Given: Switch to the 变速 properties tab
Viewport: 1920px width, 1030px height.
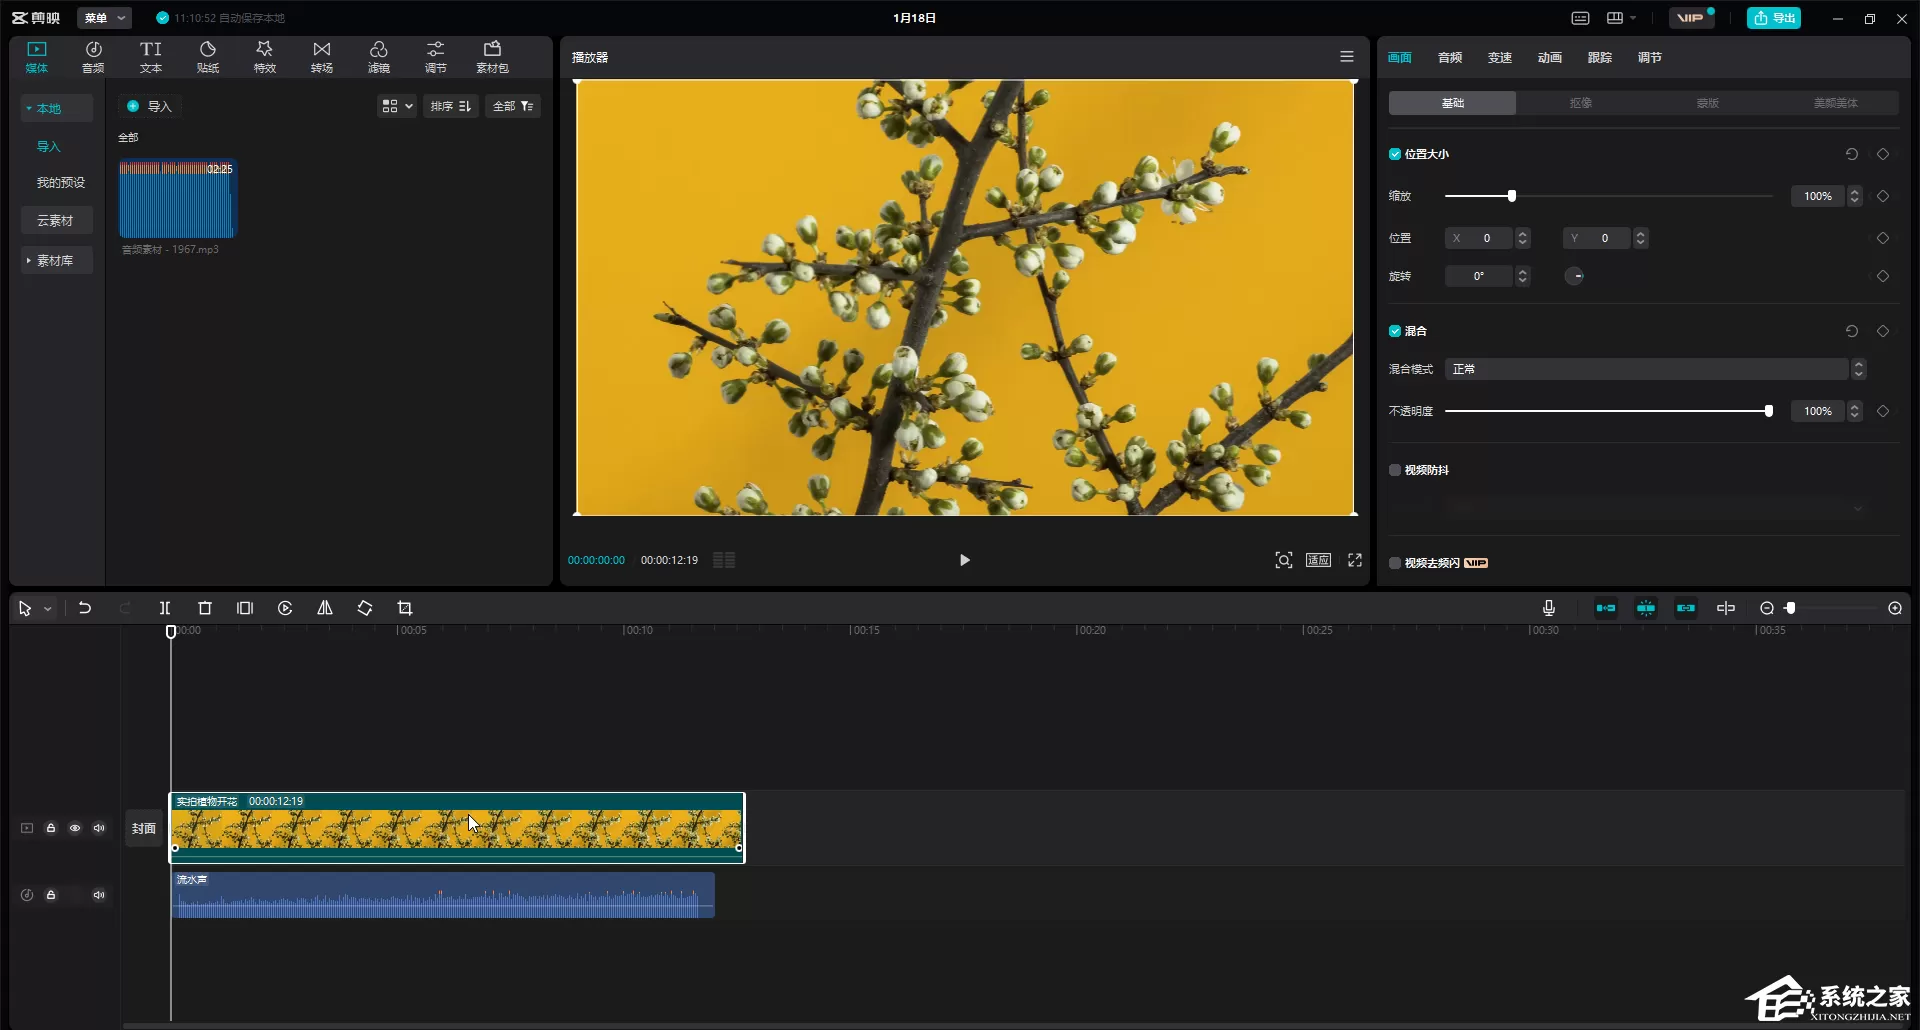Looking at the screenshot, I should [1500, 58].
